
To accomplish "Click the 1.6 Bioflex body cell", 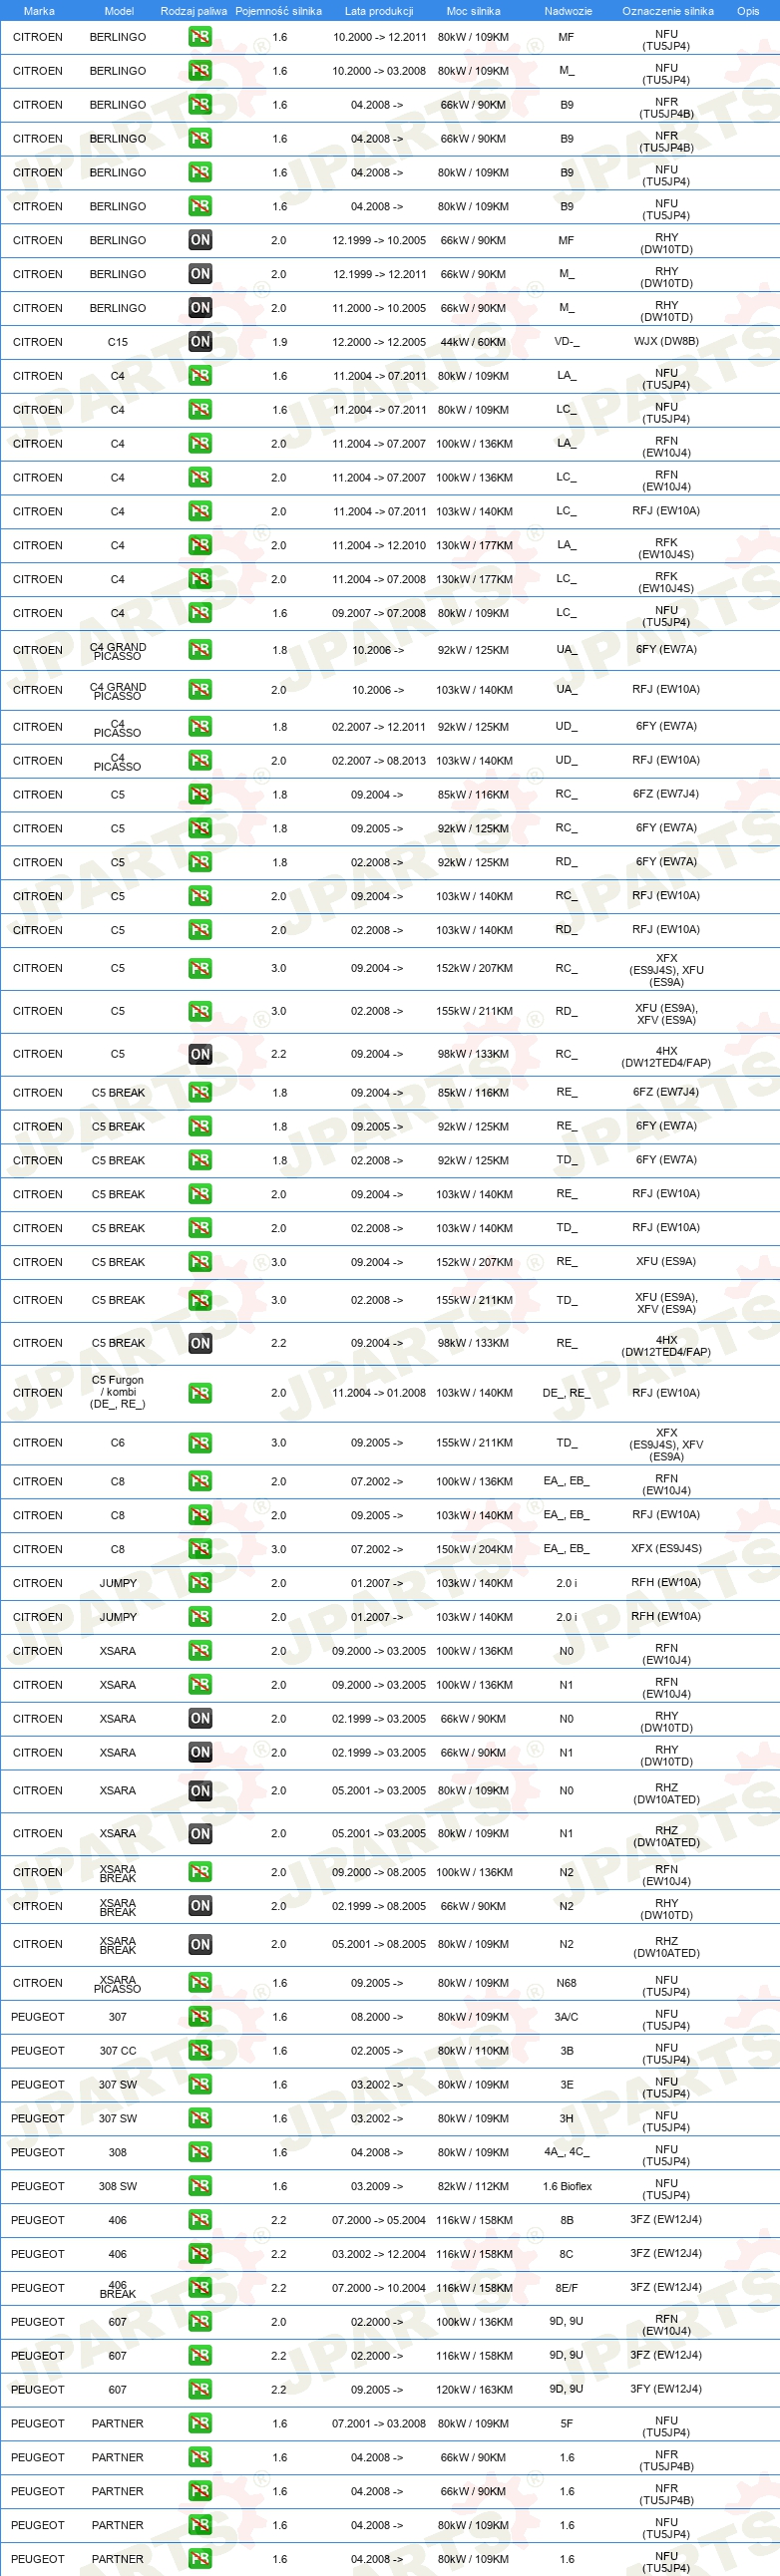I will [567, 2186].
